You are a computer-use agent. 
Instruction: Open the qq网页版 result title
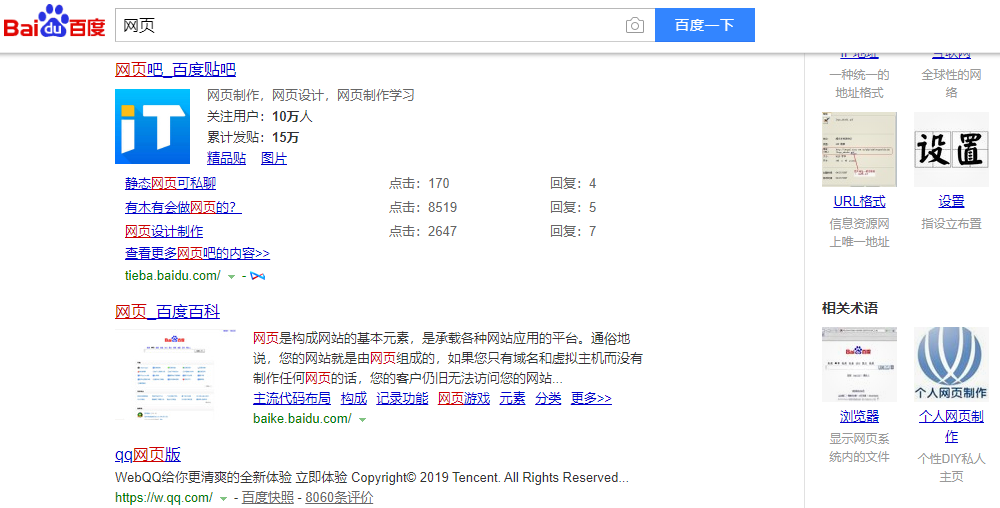(x=148, y=454)
